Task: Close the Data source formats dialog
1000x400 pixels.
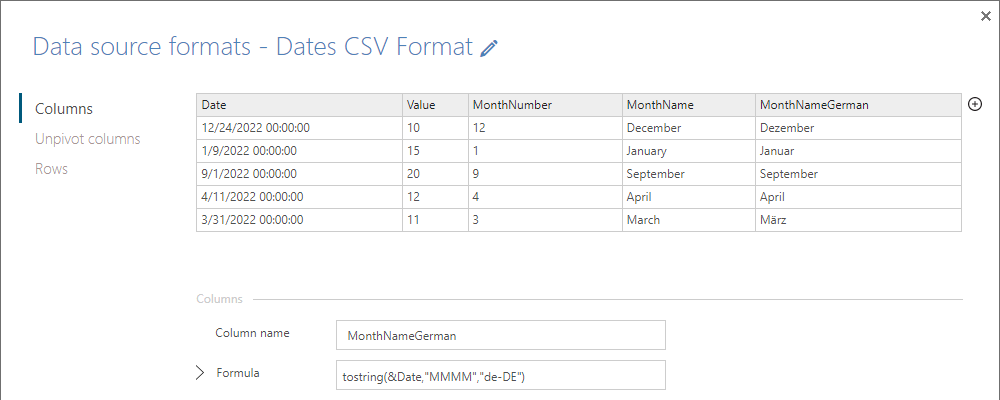Action: (986, 17)
